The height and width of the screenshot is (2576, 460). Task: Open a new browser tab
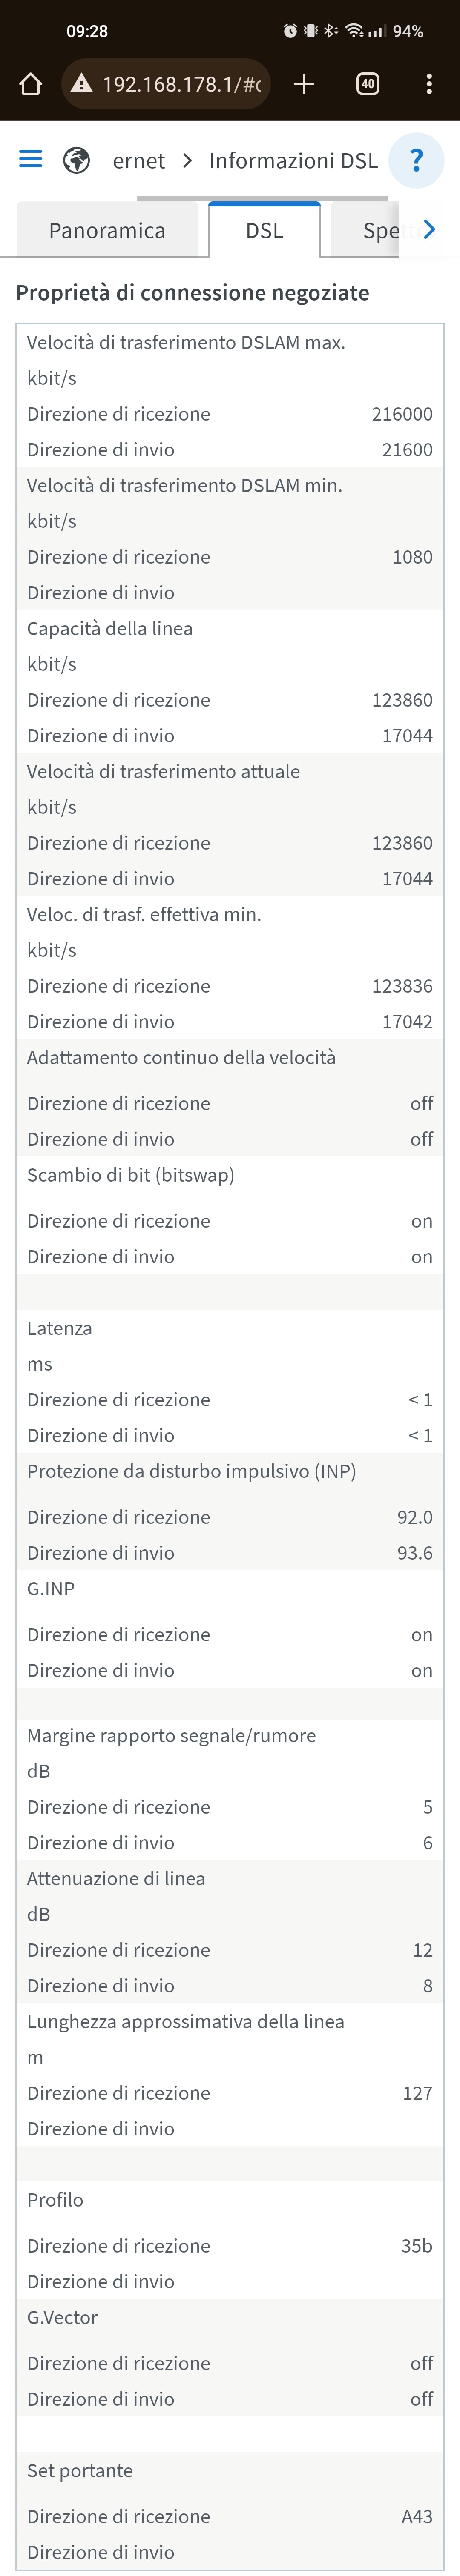[304, 84]
